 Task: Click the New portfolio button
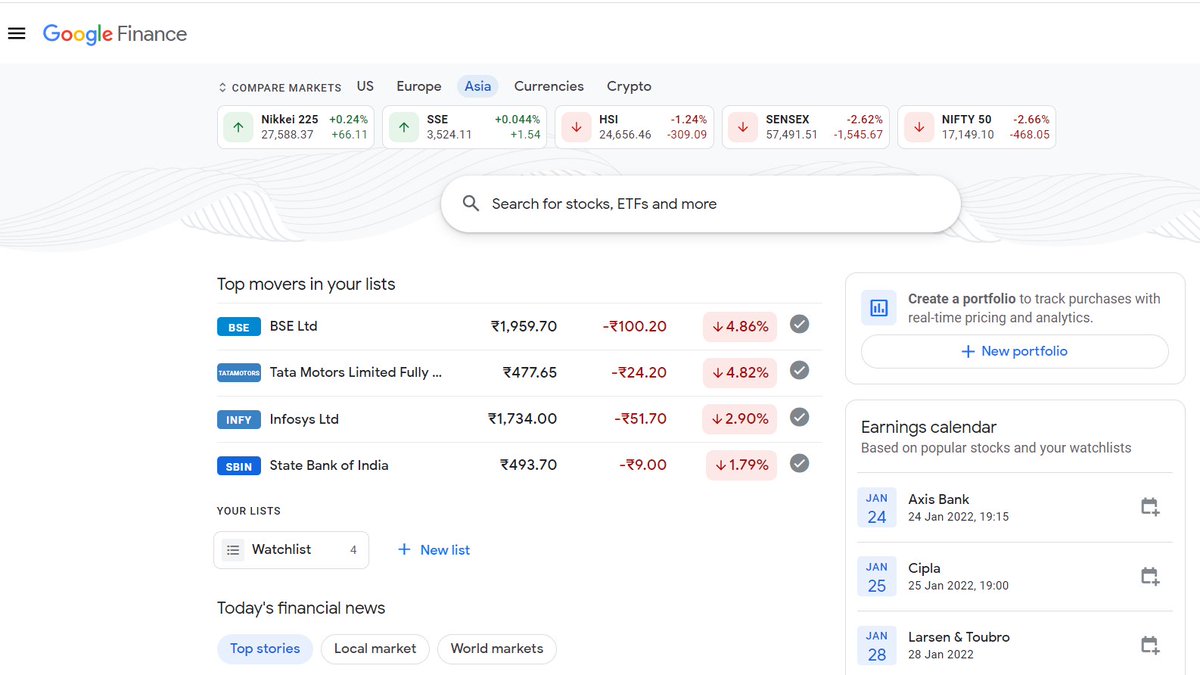click(x=1014, y=352)
